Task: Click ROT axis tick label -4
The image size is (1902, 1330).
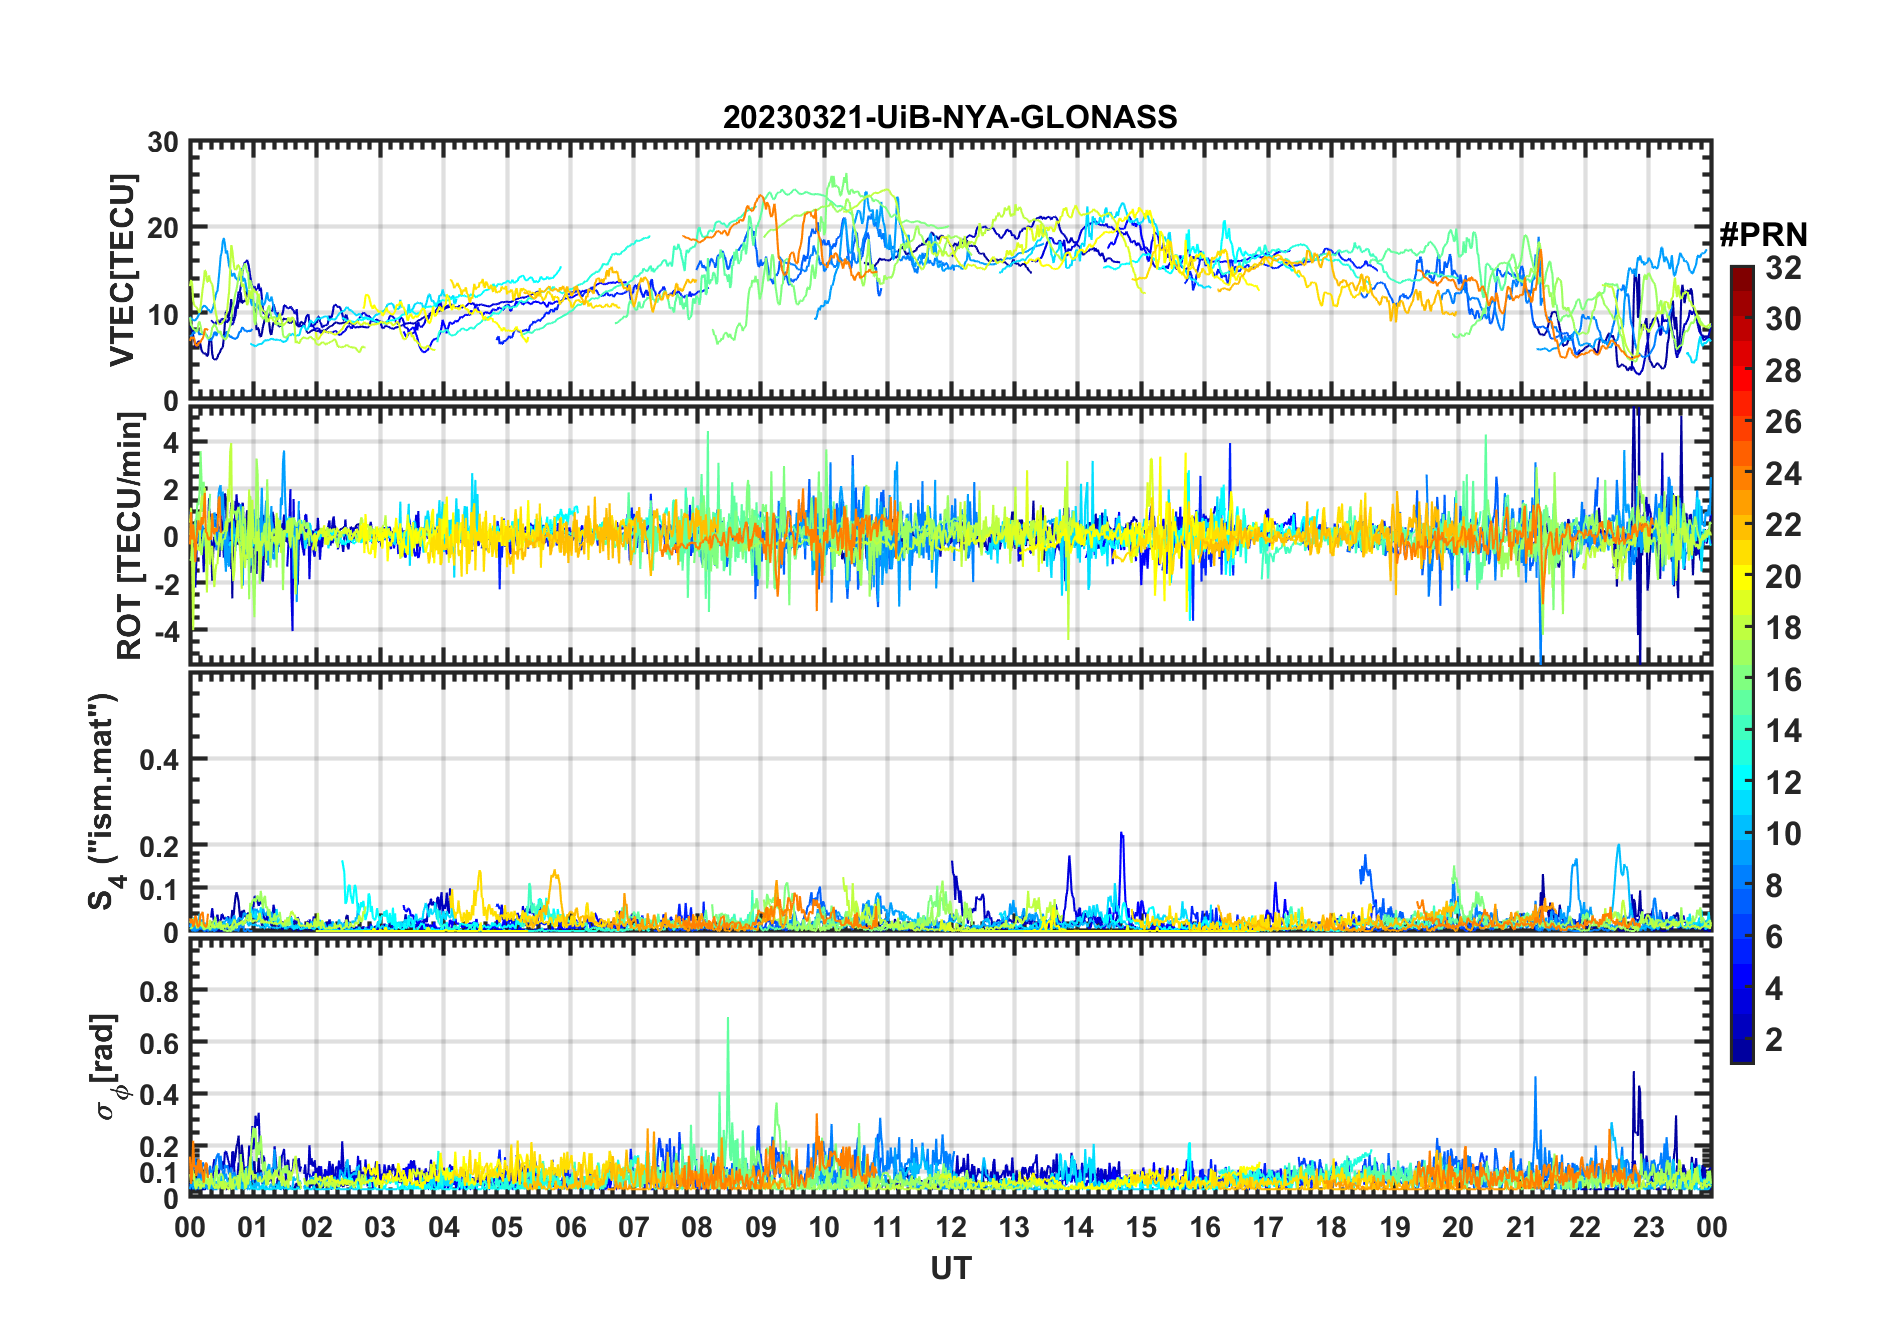Action: point(166,631)
